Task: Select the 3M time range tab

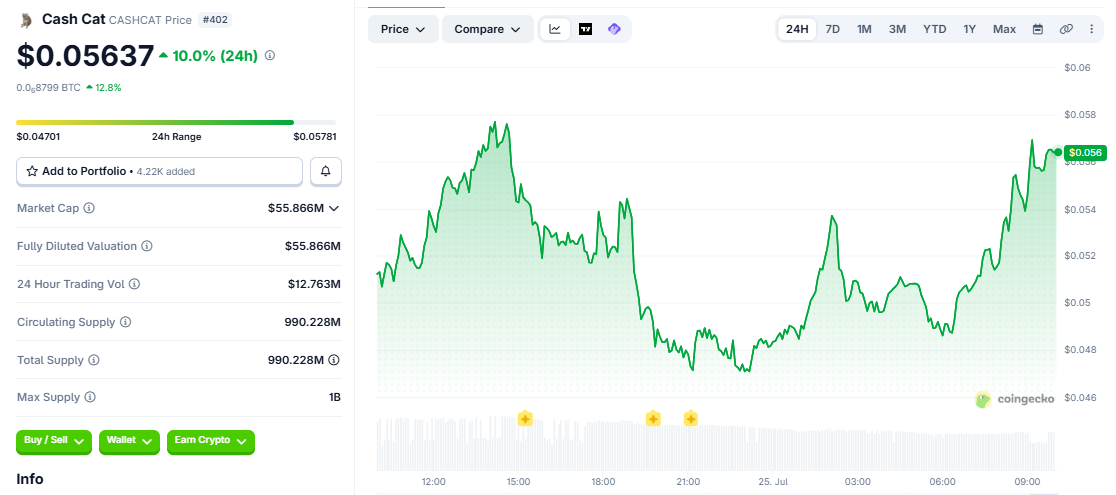Action: [897, 29]
